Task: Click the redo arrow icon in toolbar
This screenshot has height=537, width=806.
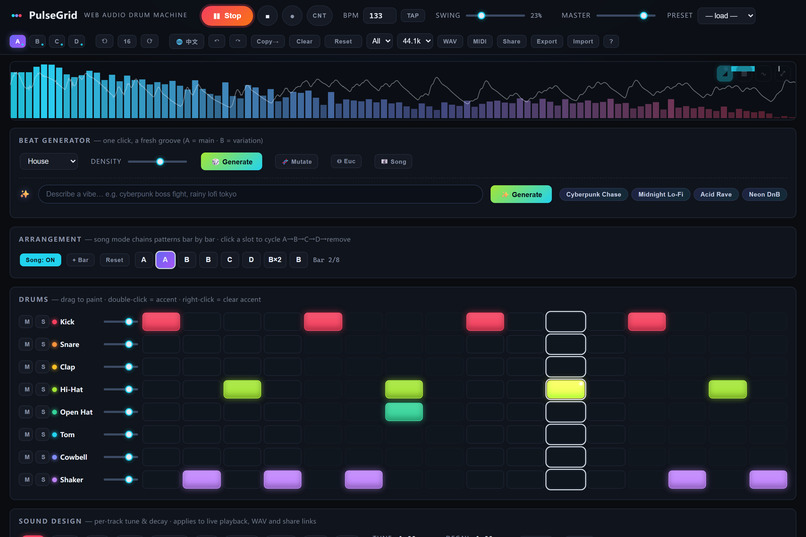Action: coord(237,41)
